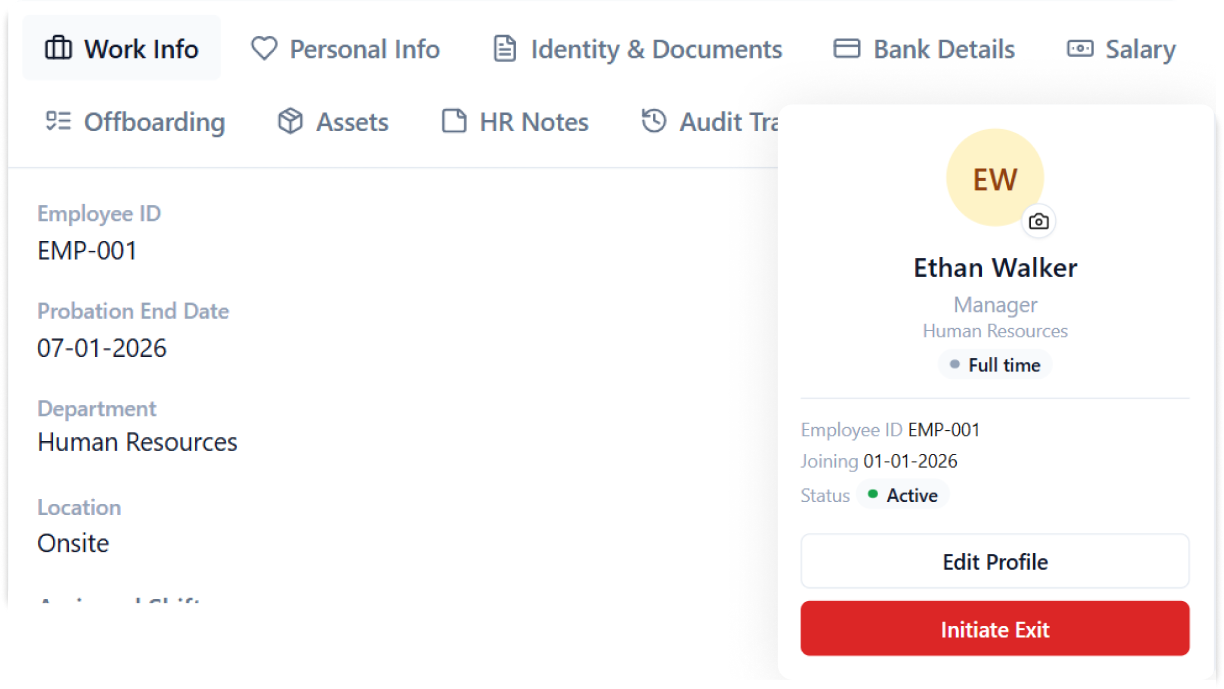1224x689 pixels.
Task: Click the Audit Trail tab
Action: [709, 122]
